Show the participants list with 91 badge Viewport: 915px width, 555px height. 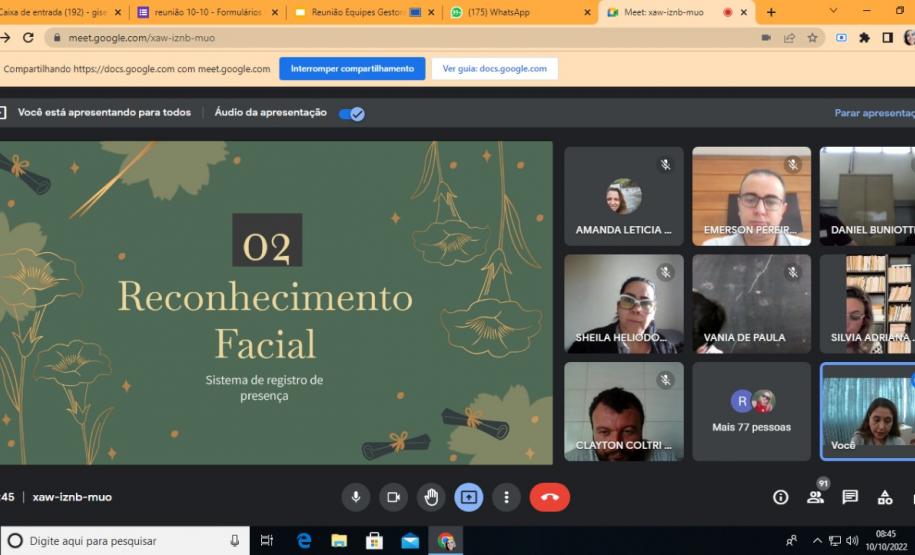[x=815, y=497]
